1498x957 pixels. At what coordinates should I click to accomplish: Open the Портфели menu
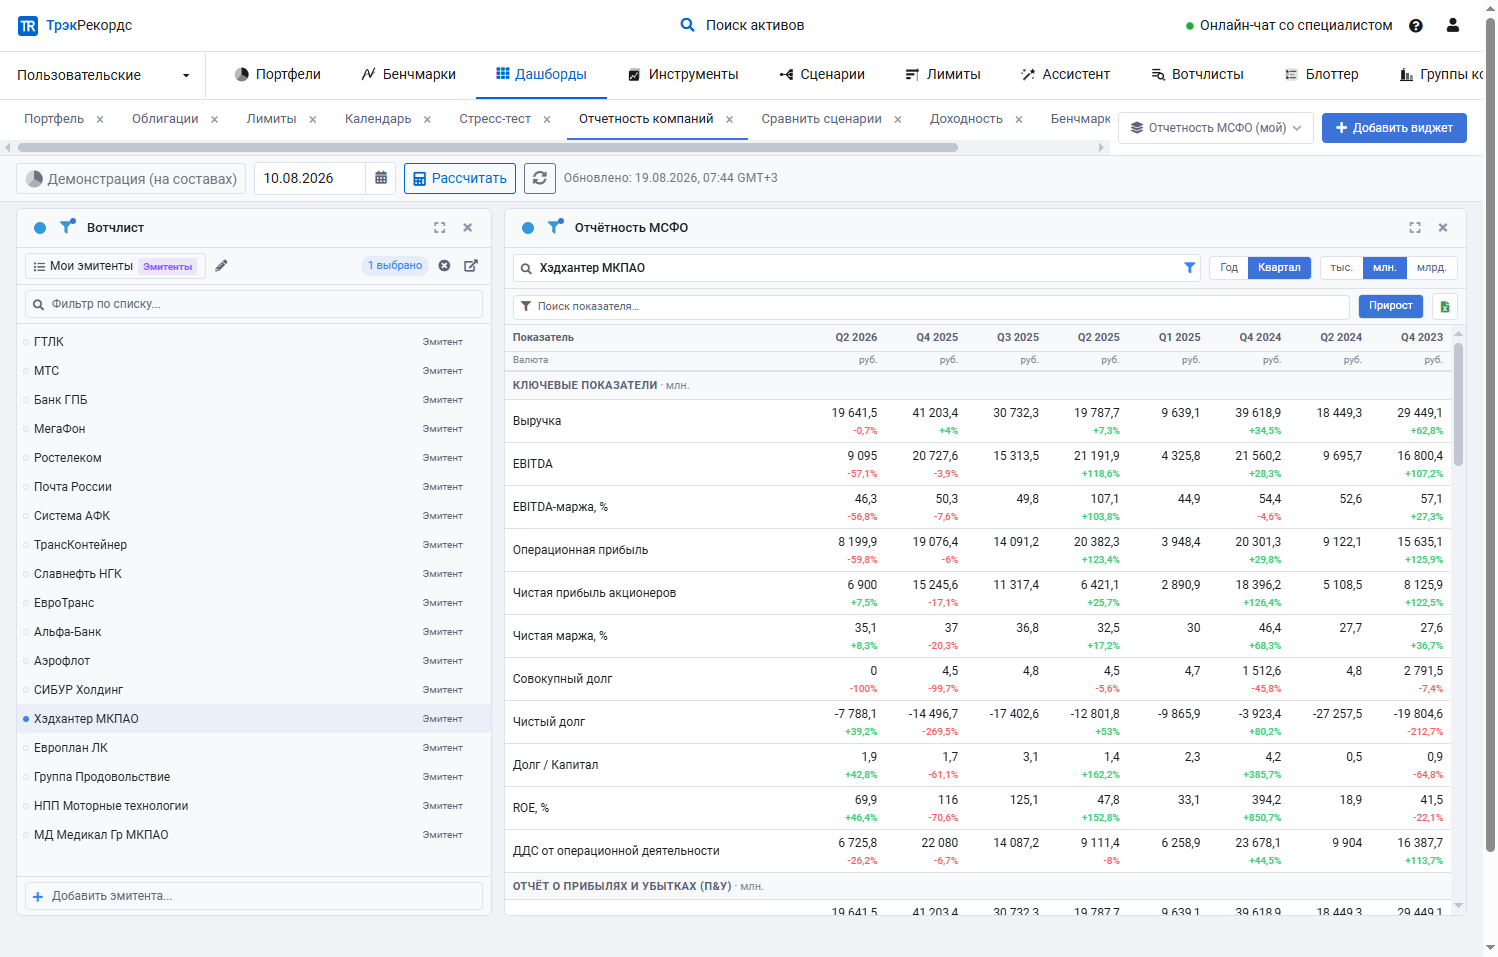[278, 75]
